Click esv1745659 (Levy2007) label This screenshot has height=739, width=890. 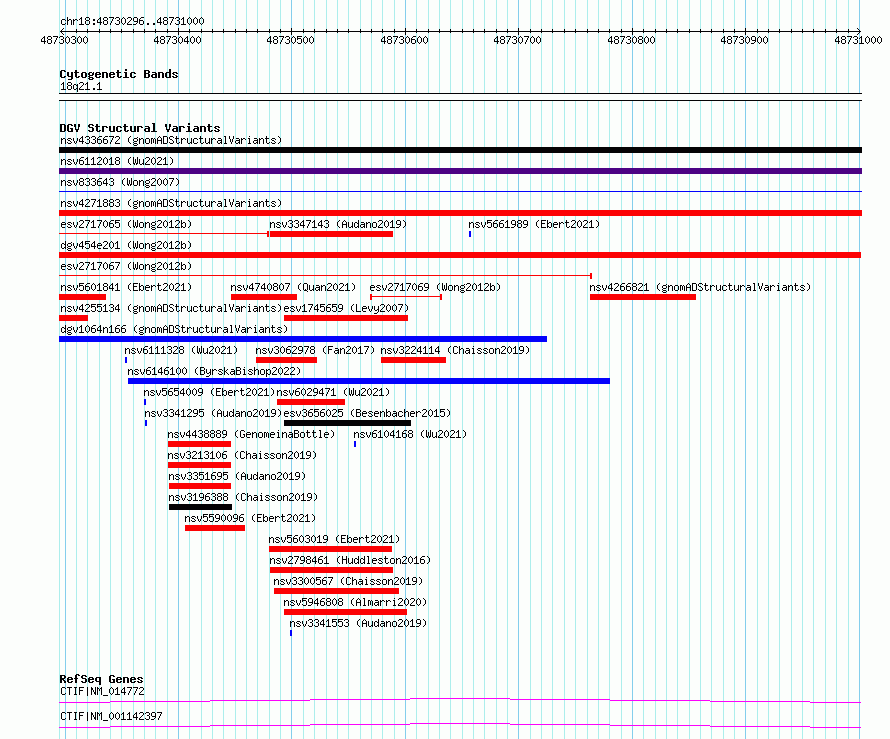346,308
